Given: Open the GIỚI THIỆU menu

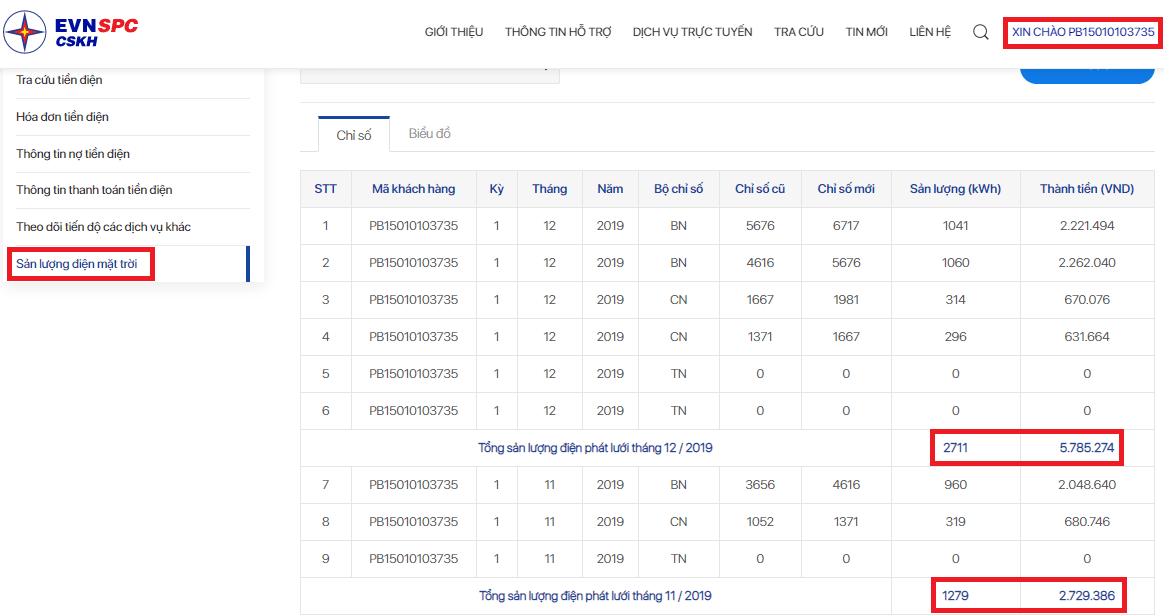Looking at the screenshot, I should [x=453, y=32].
